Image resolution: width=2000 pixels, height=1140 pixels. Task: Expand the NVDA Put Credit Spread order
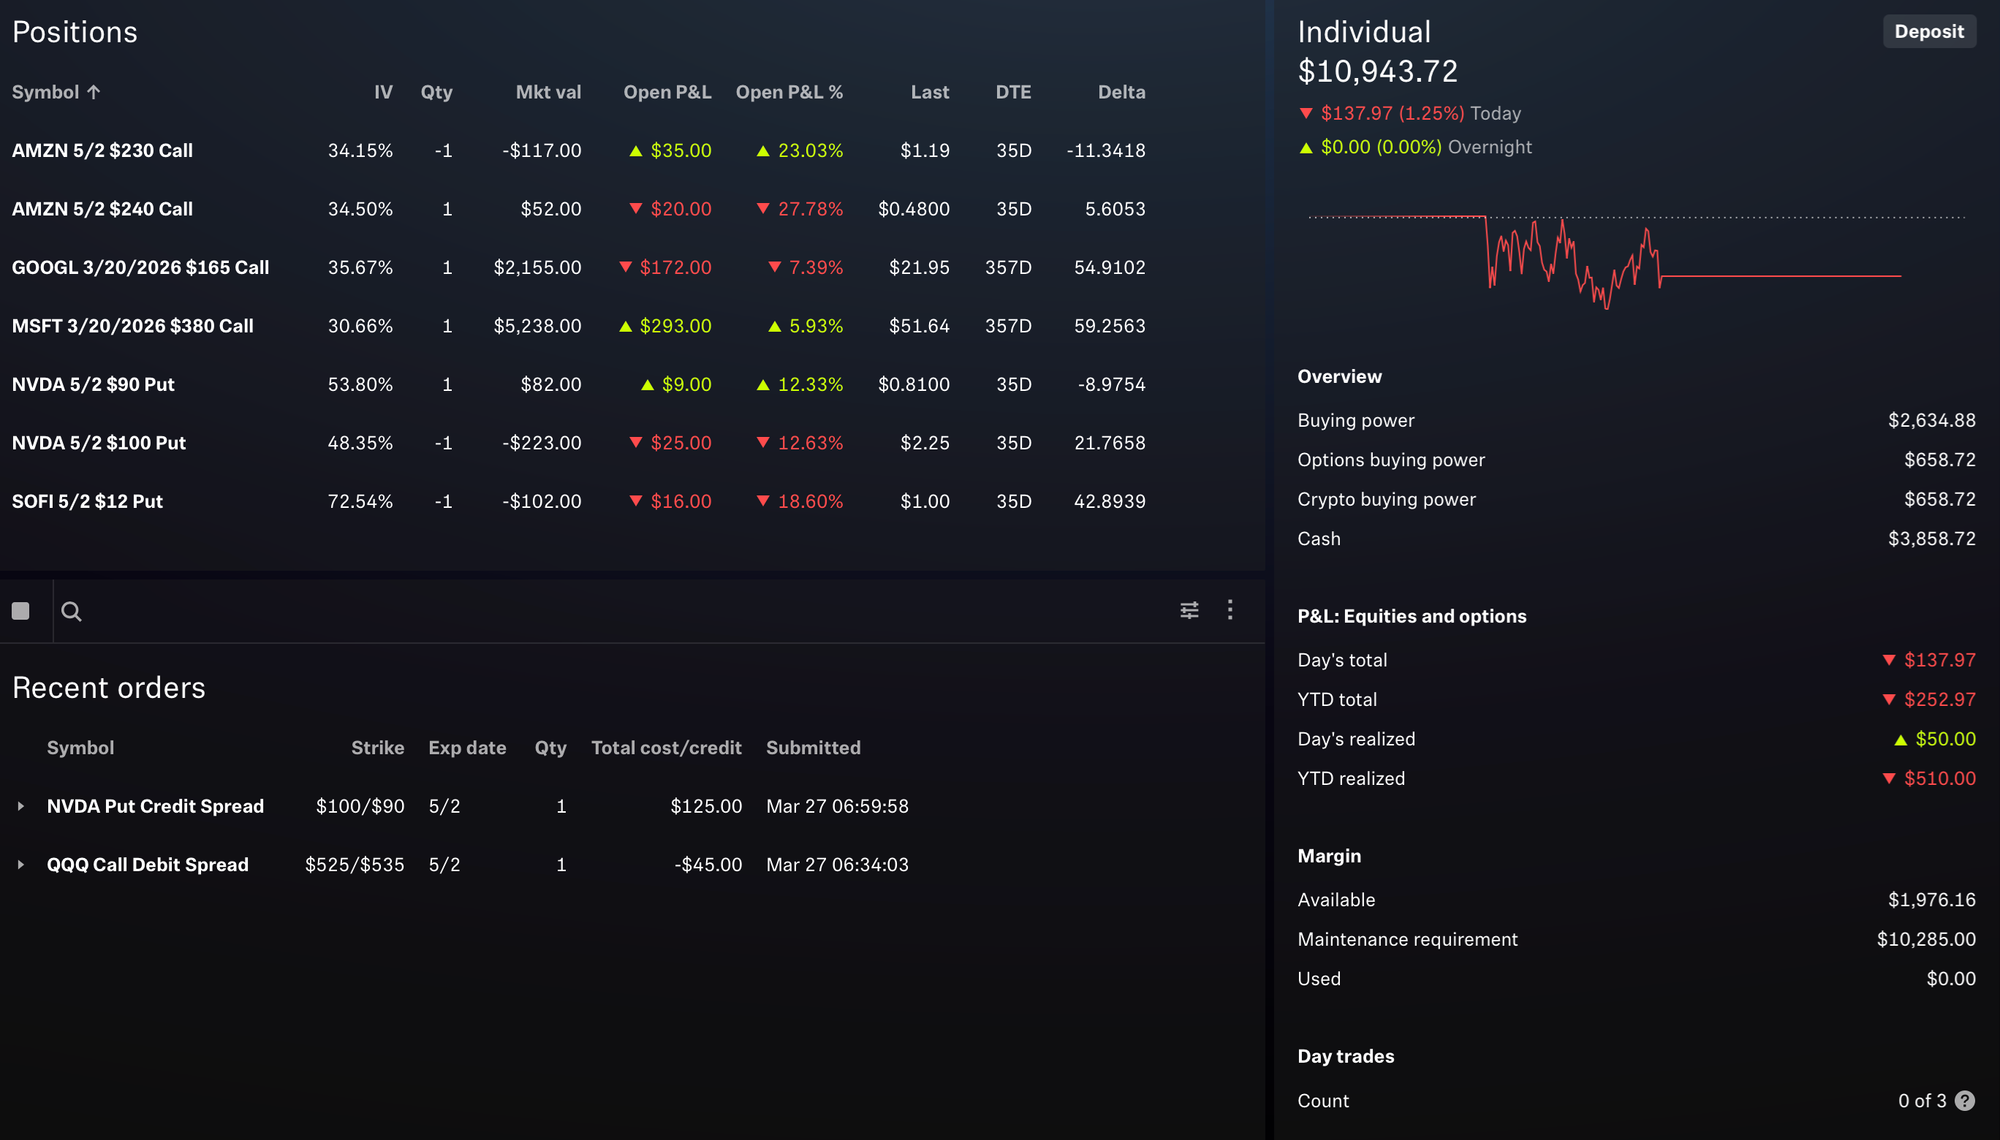click(21, 806)
